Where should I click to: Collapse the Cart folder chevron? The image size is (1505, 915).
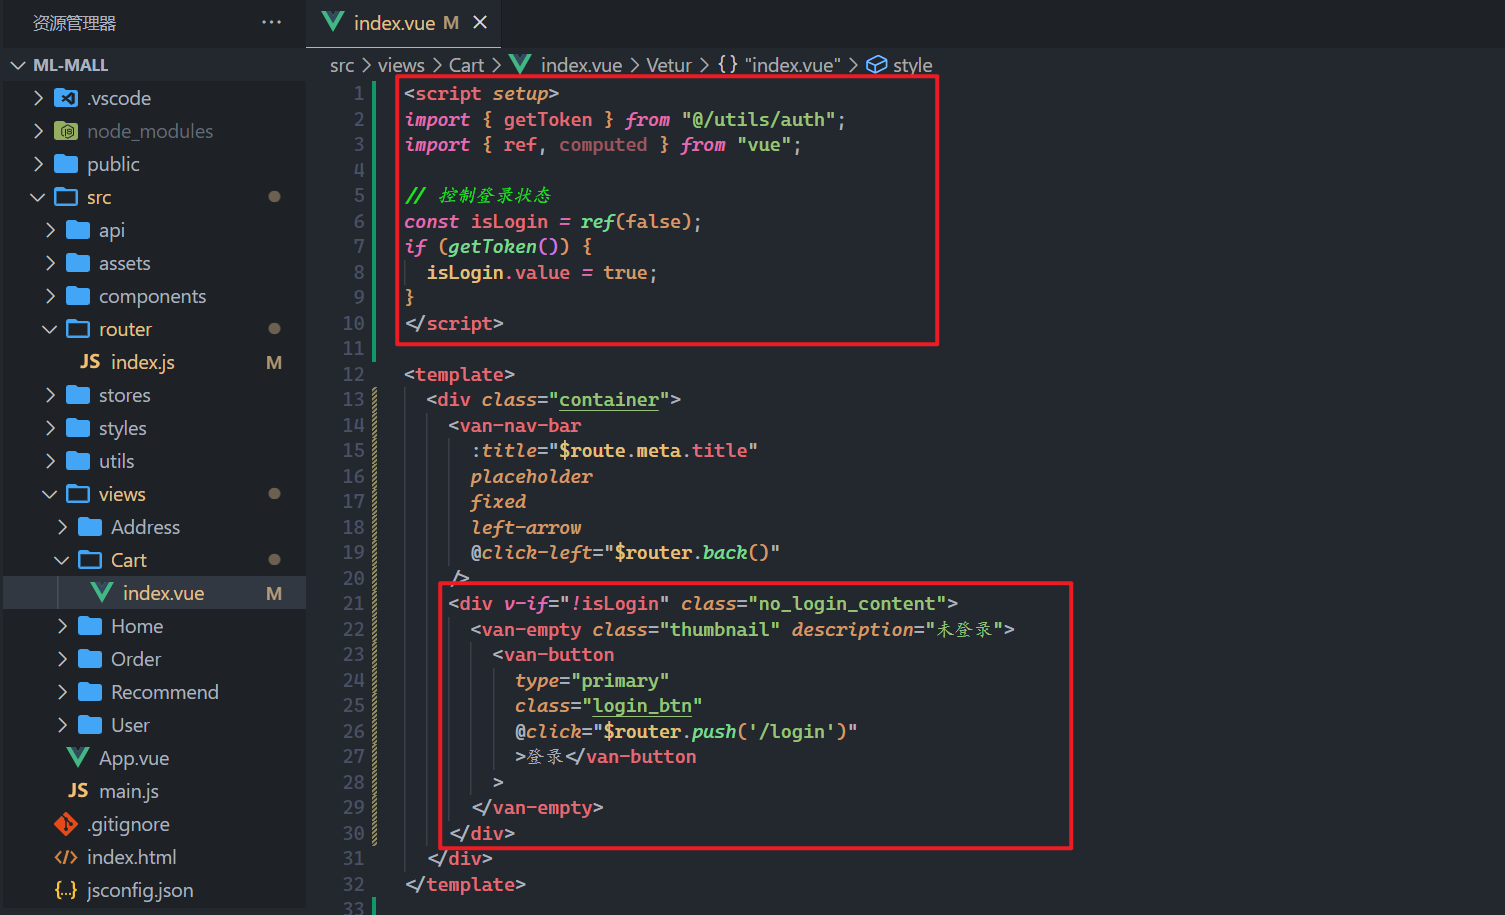point(62,560)
